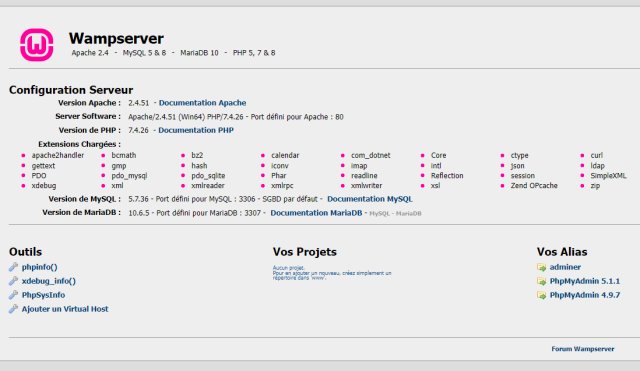The width and height of the screenshot is (640, 371).
Task: Click the gettext extension entry
Action: tap(43, 166)
